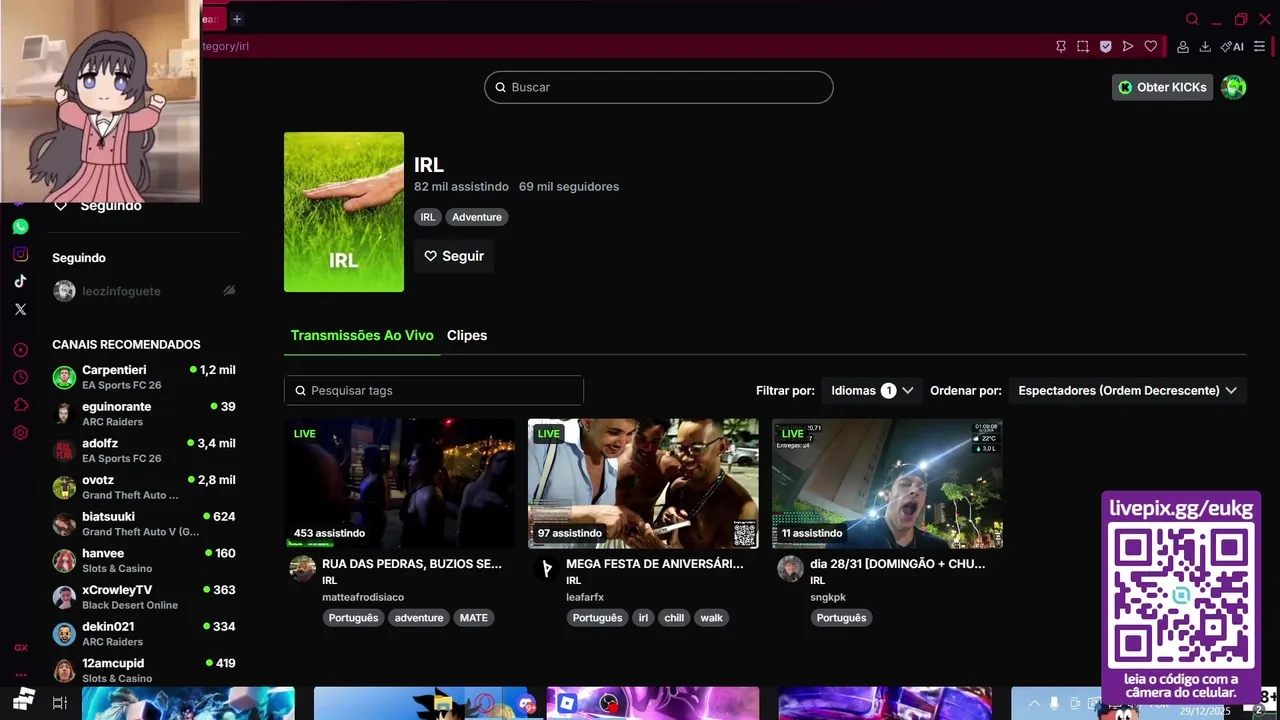Switch to the Clipes tab

click(467, 335)
